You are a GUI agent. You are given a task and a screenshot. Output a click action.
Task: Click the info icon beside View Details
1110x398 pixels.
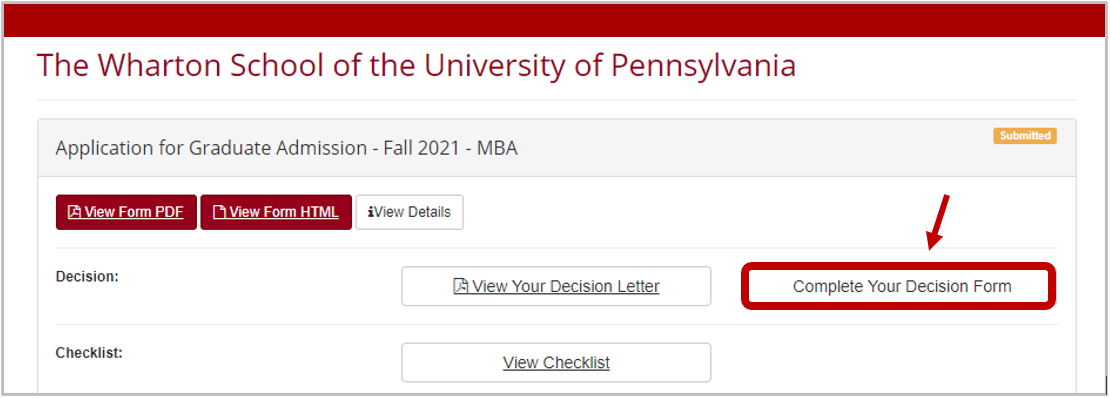[x=371, y=212]
